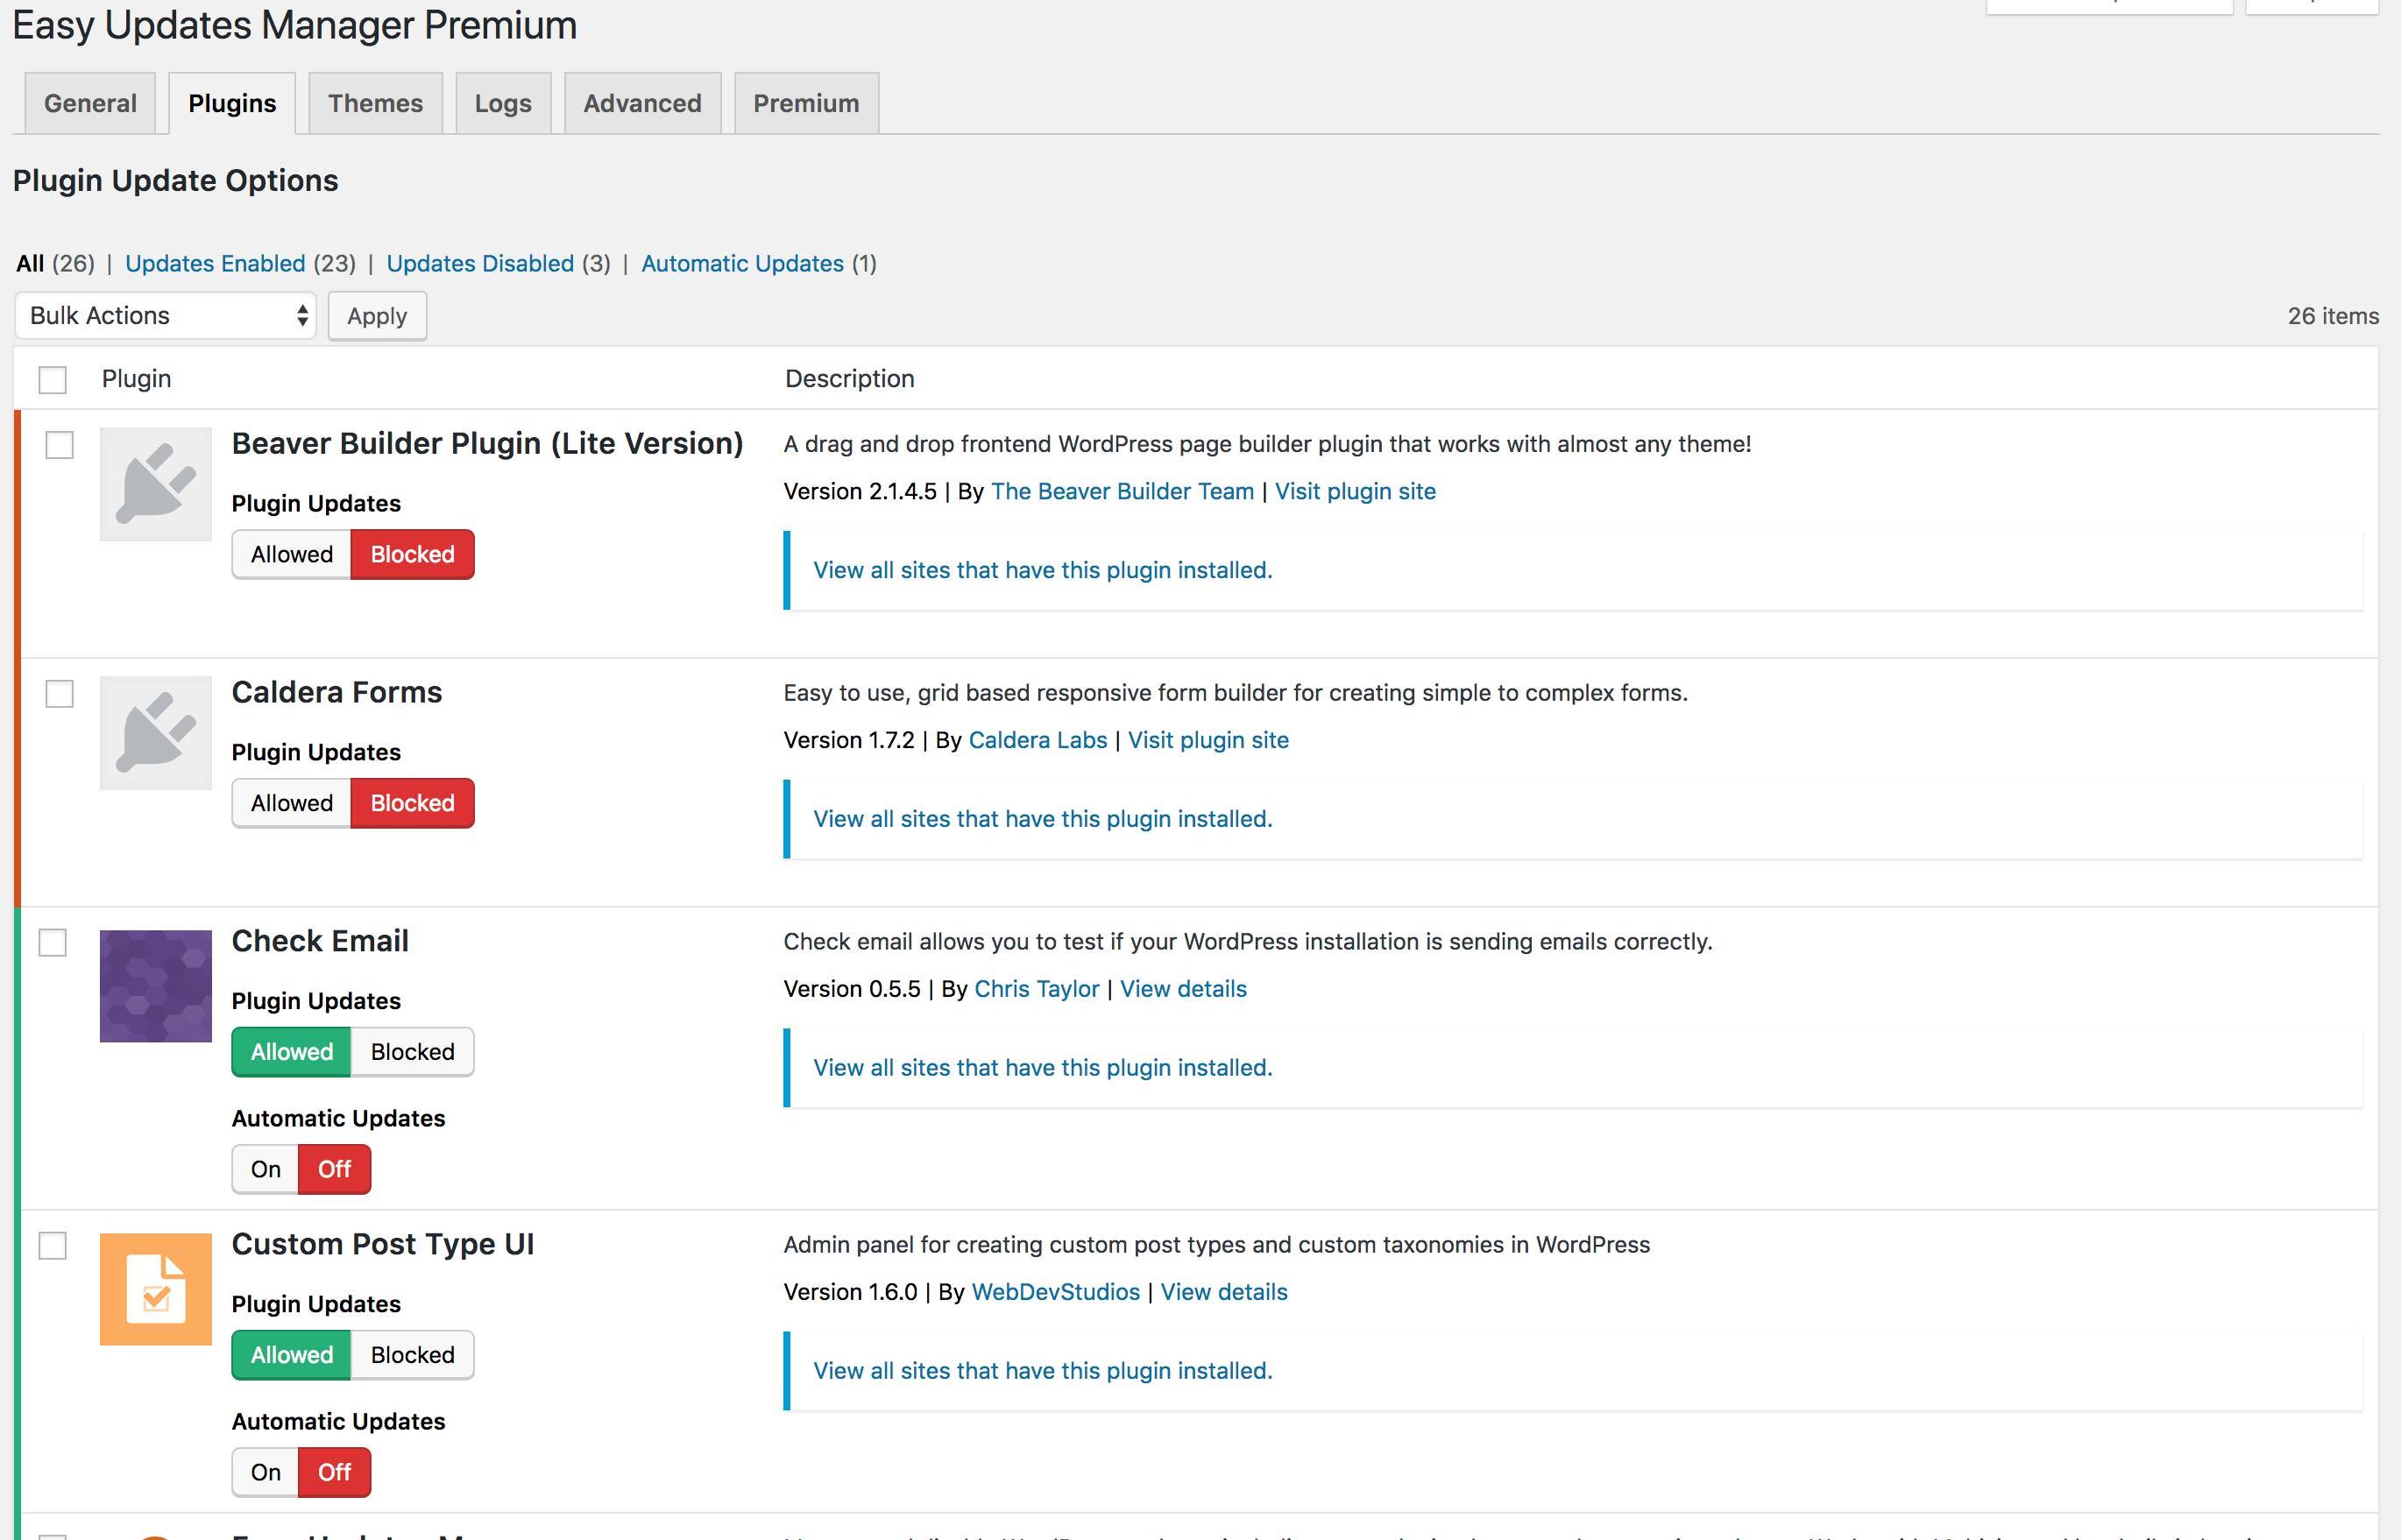Image resolution: width=2401 pixels, height=1540 pixels.
Task: Turn Off automatic updates for Check Email
Action: 334,1169
